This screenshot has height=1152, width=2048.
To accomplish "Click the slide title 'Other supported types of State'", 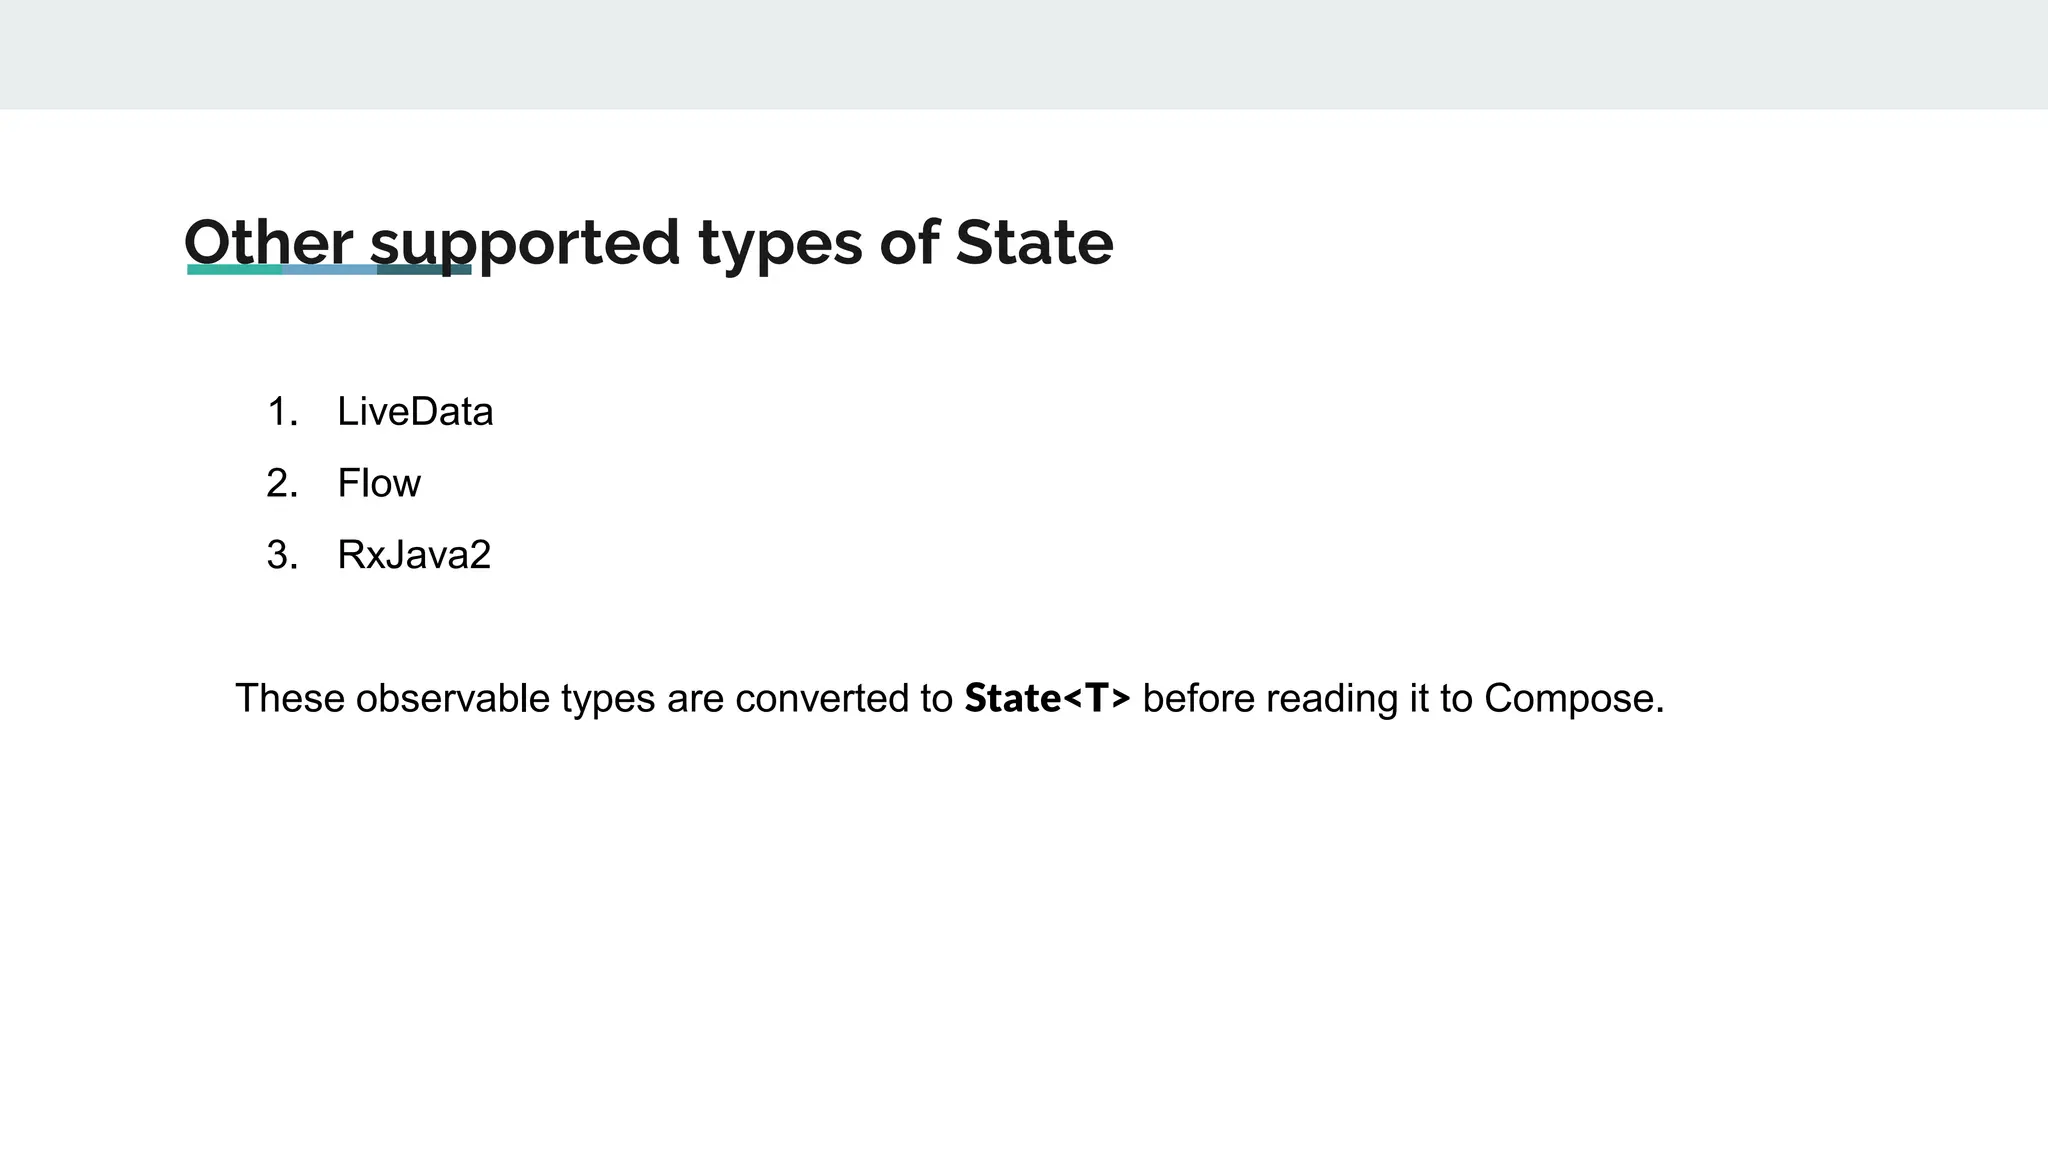I will coord(648,243).
